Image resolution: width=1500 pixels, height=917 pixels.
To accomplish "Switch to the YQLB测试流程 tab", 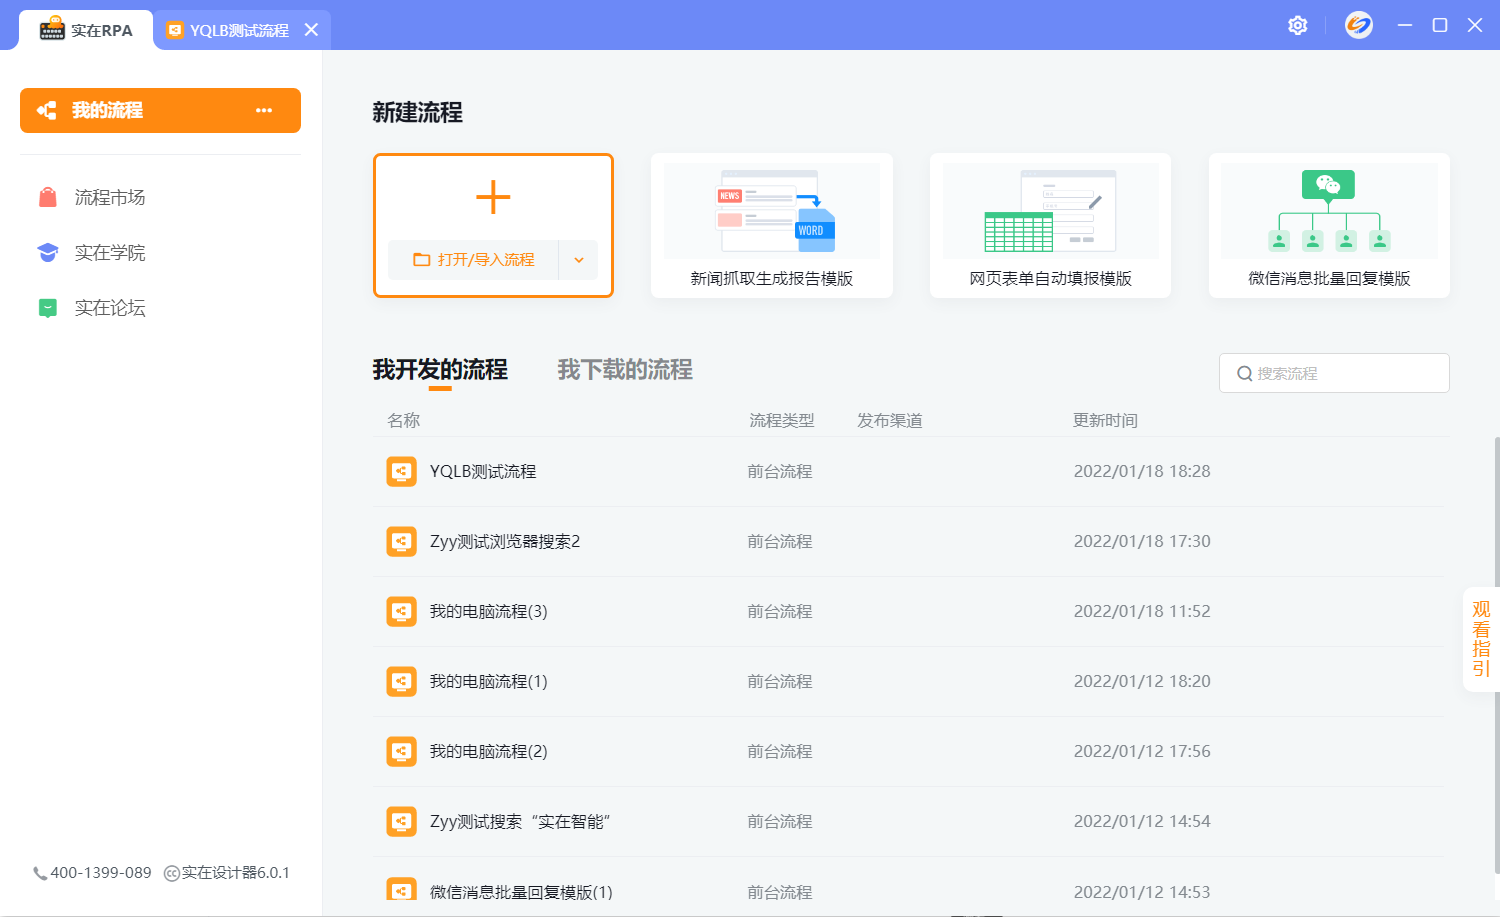I will pyautogui.click(x=242, y=30).
